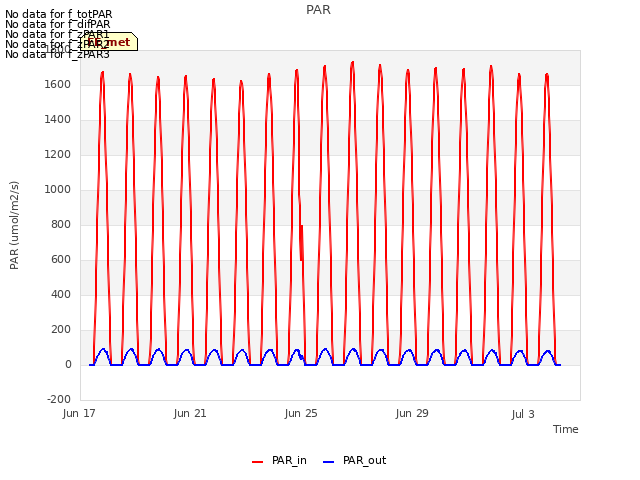Toggle the PAR_in legend entry
The height and width of the screenshot is (480, 640).
[x=280, y=461]
